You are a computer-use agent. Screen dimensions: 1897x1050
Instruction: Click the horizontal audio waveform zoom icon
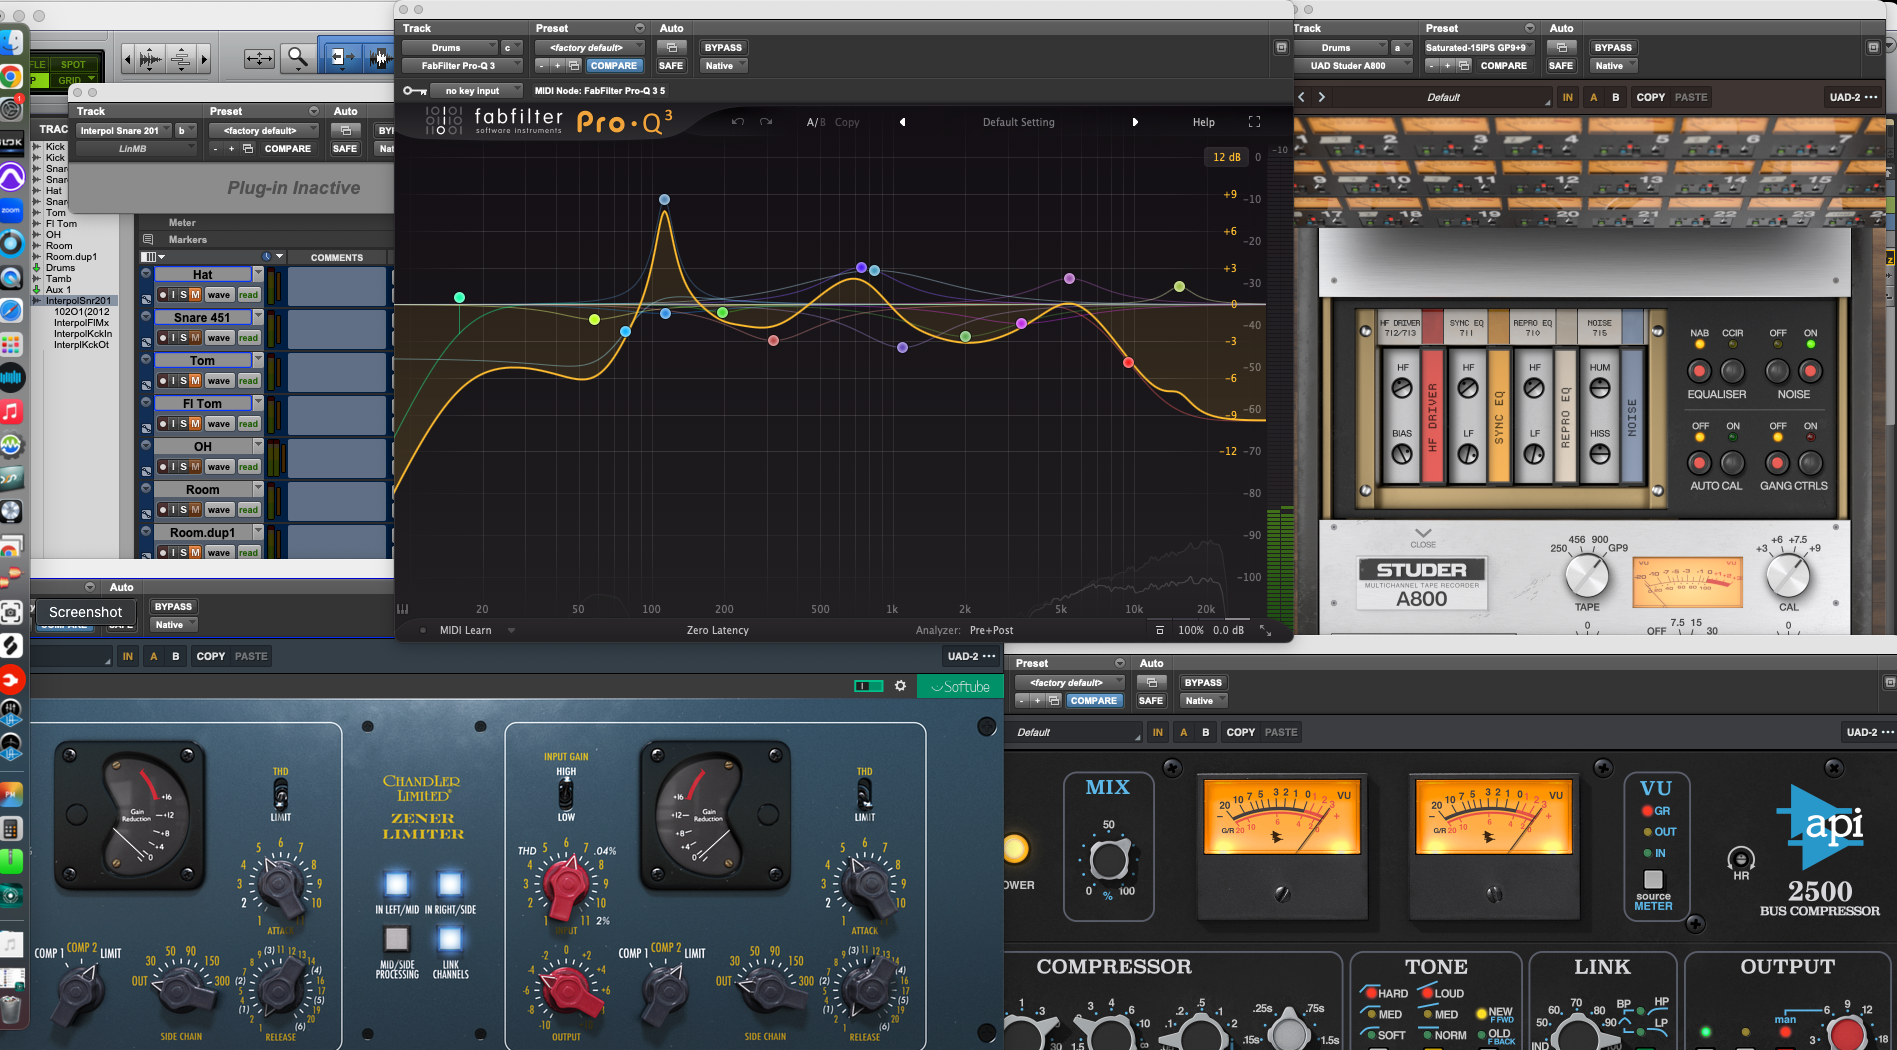click(151, 59)
